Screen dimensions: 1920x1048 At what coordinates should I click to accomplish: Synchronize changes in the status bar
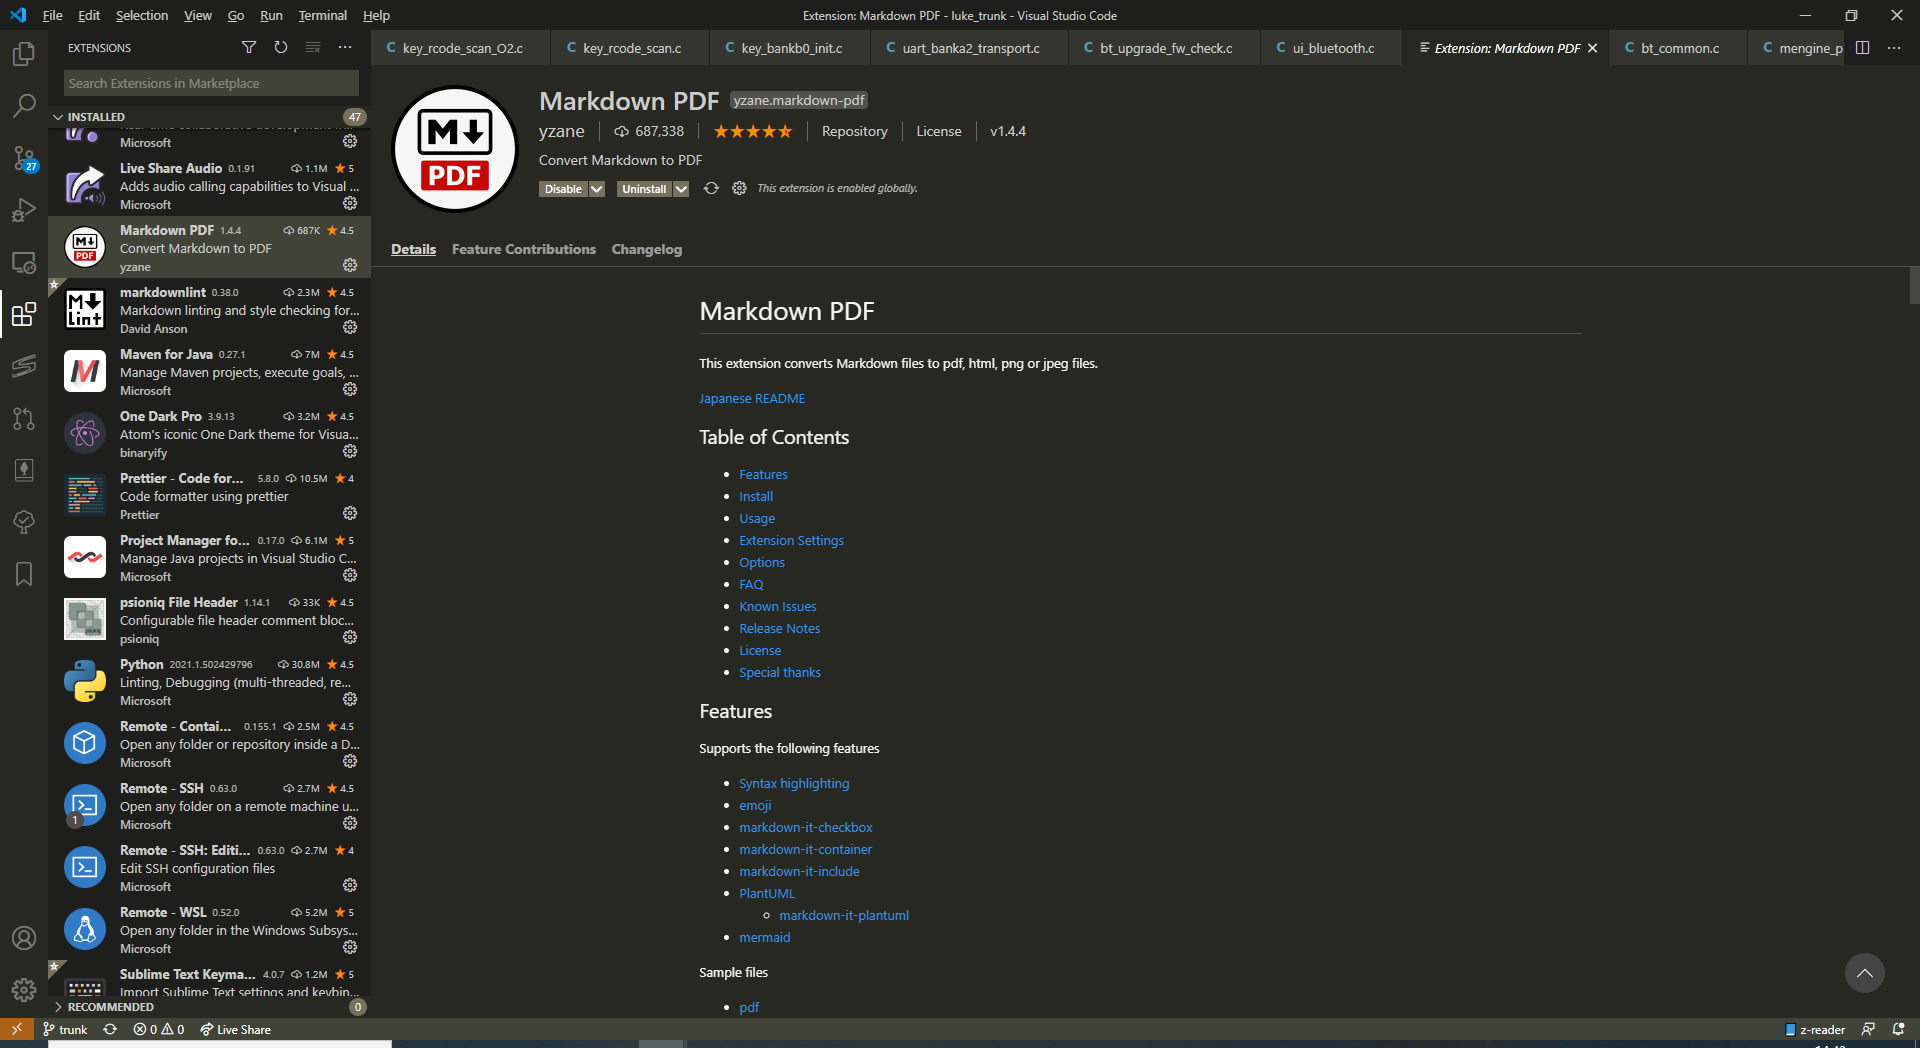(x=110, y=1029)
